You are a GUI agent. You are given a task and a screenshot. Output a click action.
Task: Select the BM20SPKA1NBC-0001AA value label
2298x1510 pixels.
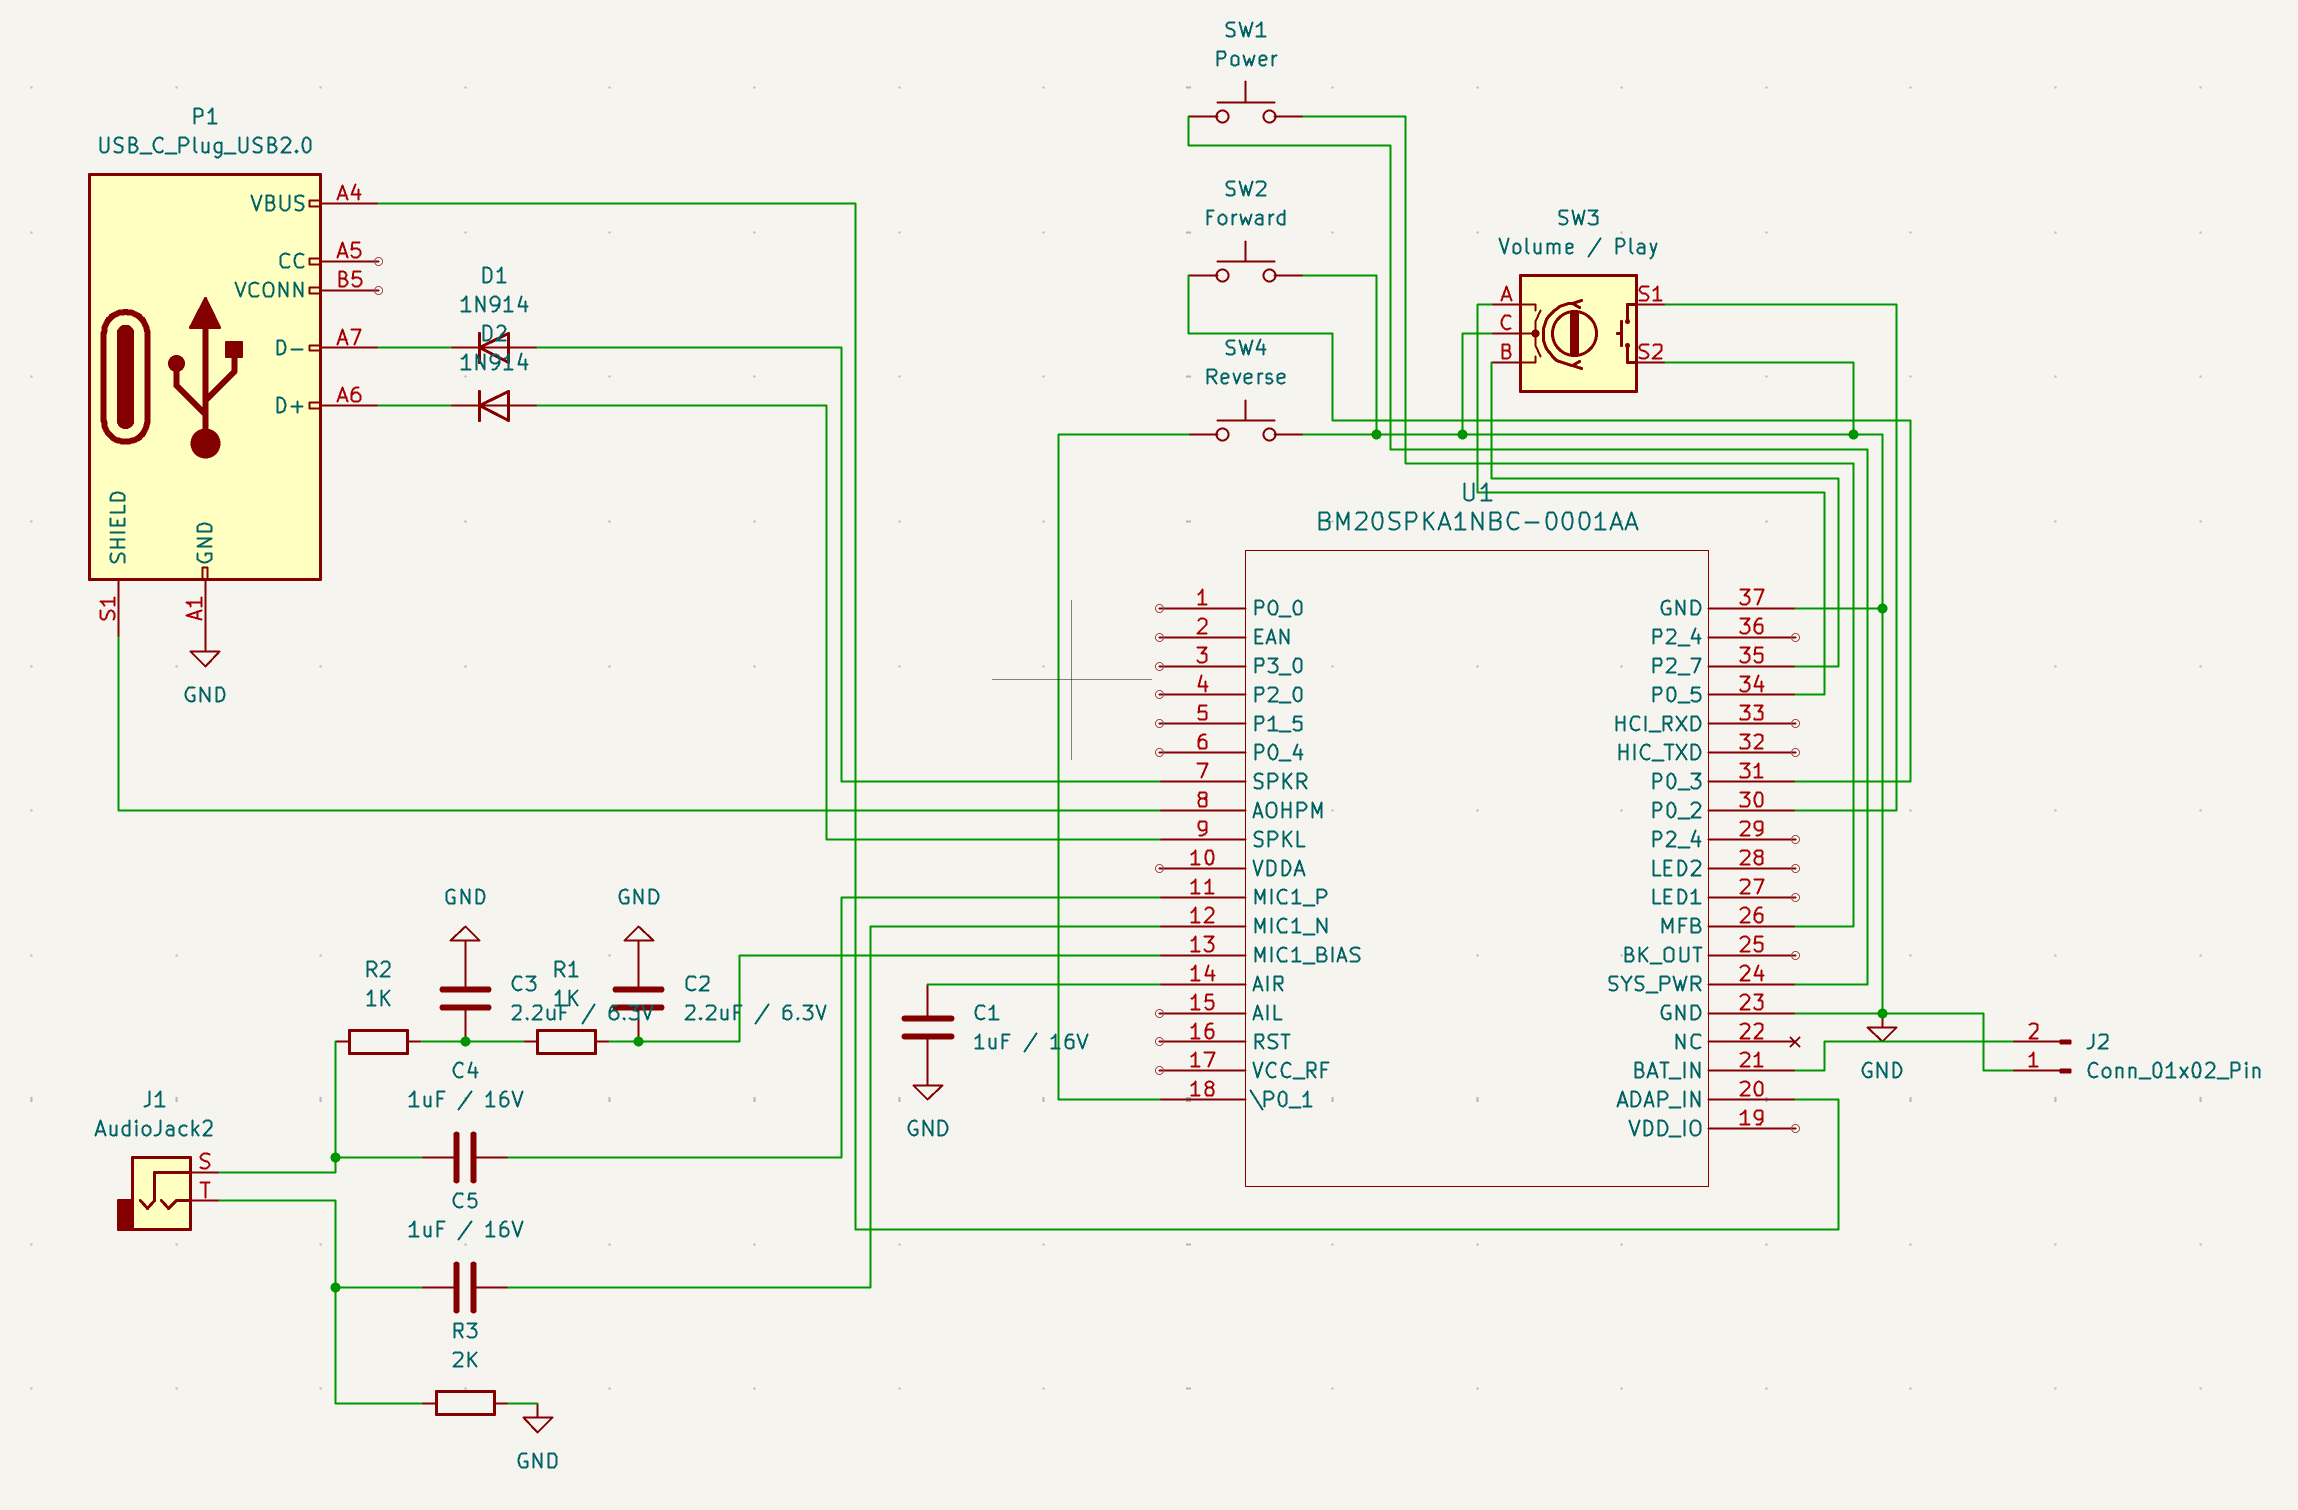pos(1476,521)
